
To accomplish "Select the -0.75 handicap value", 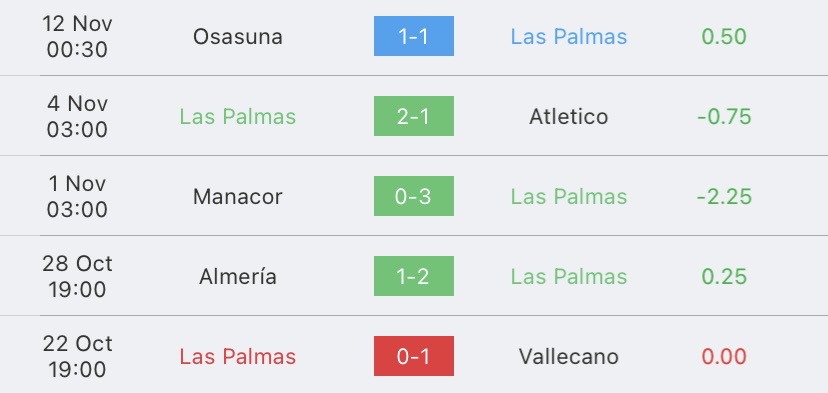I will point(724,117).
